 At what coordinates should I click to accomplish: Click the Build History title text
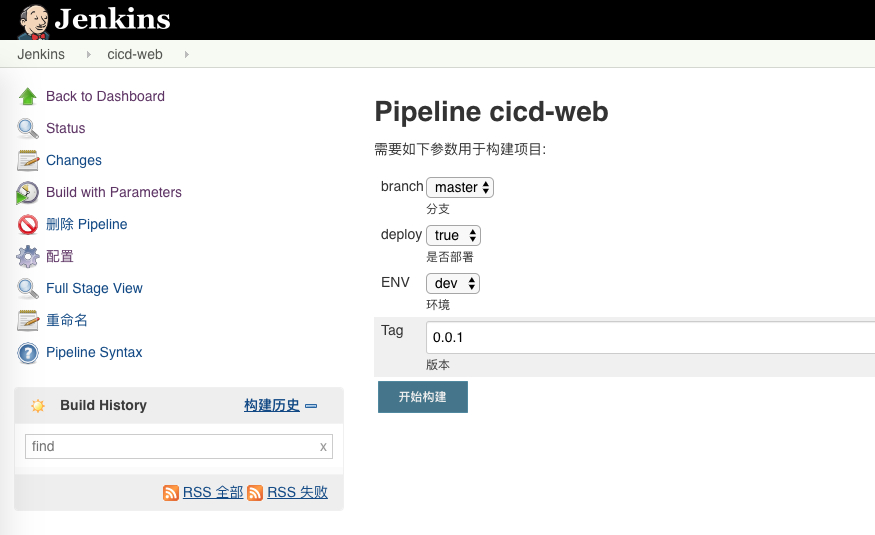click(x=103, y=405)
